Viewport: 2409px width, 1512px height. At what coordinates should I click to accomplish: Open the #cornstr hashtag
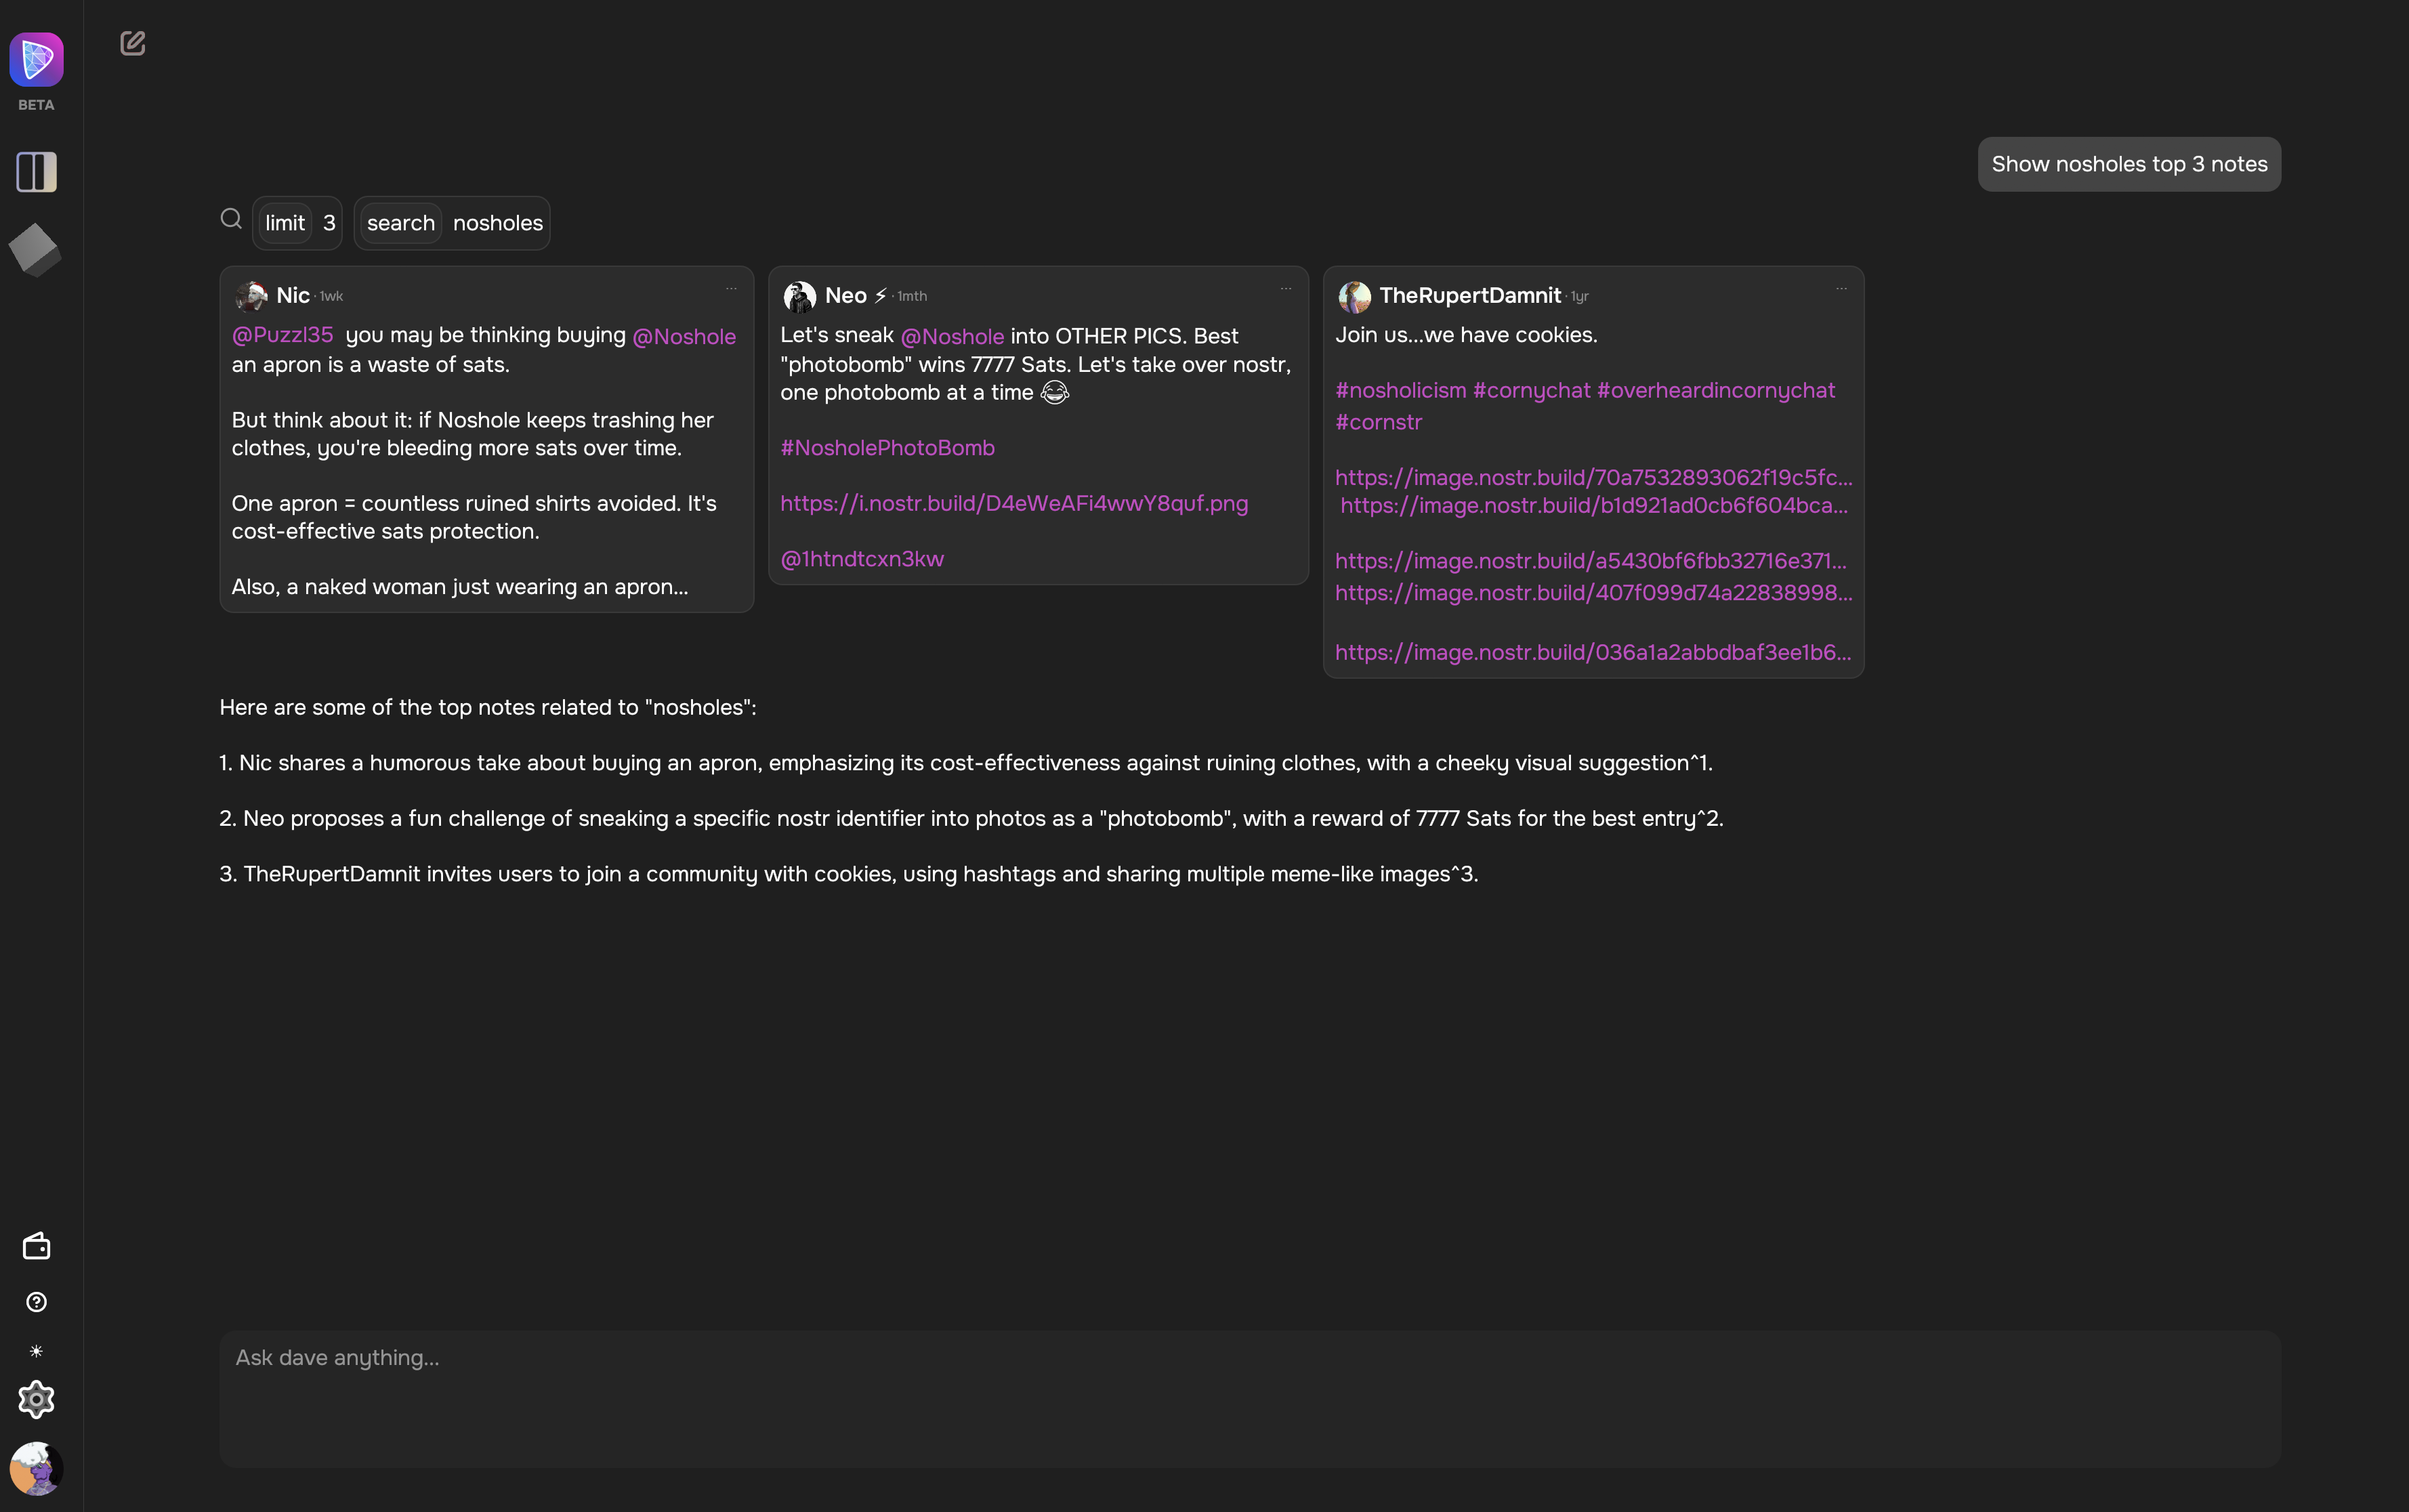[1378, 422]
